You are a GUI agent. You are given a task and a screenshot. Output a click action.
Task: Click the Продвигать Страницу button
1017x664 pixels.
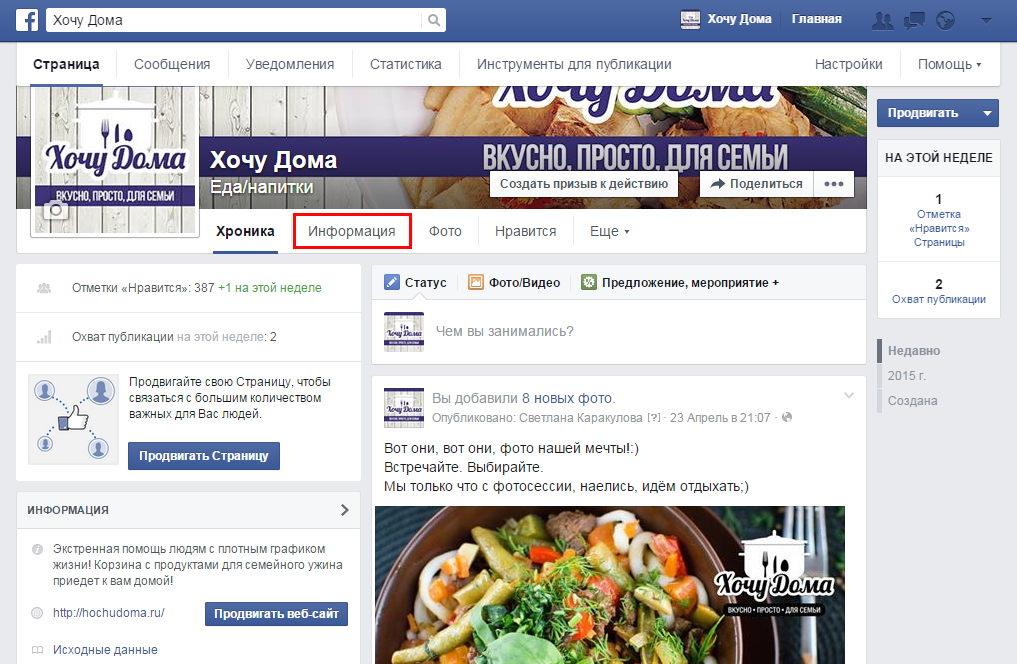pyautogui.click(x=204, y=456)
